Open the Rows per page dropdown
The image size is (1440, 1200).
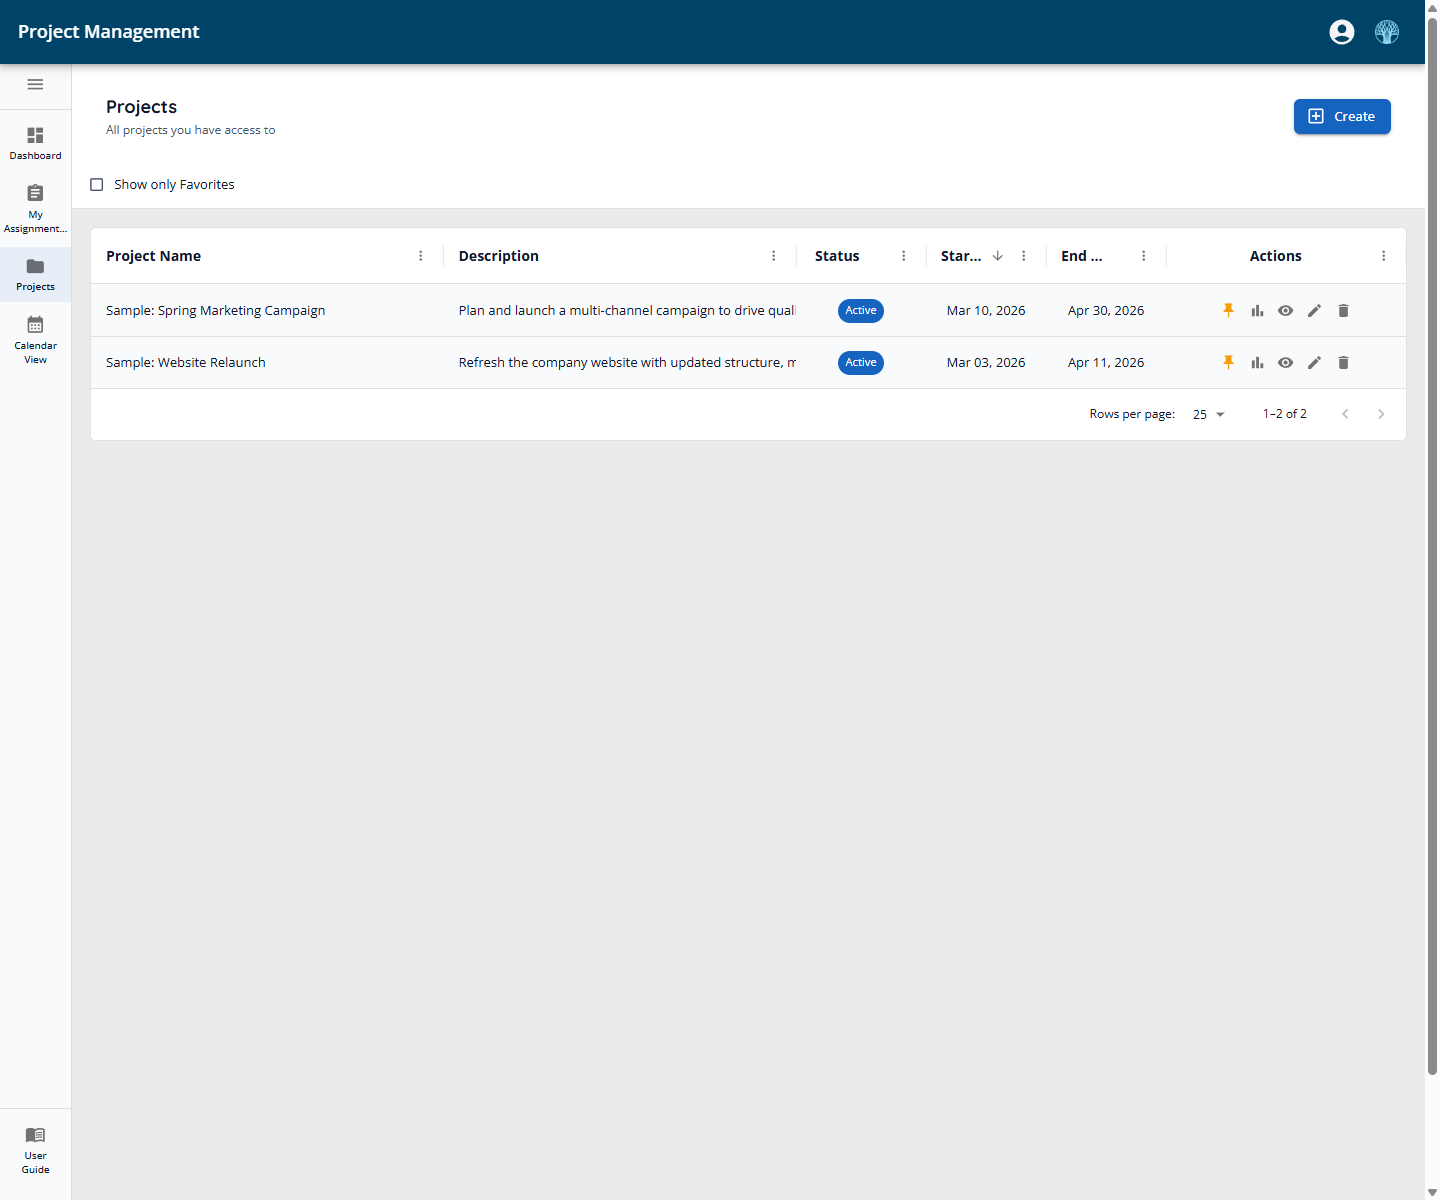click(1209, 414)
